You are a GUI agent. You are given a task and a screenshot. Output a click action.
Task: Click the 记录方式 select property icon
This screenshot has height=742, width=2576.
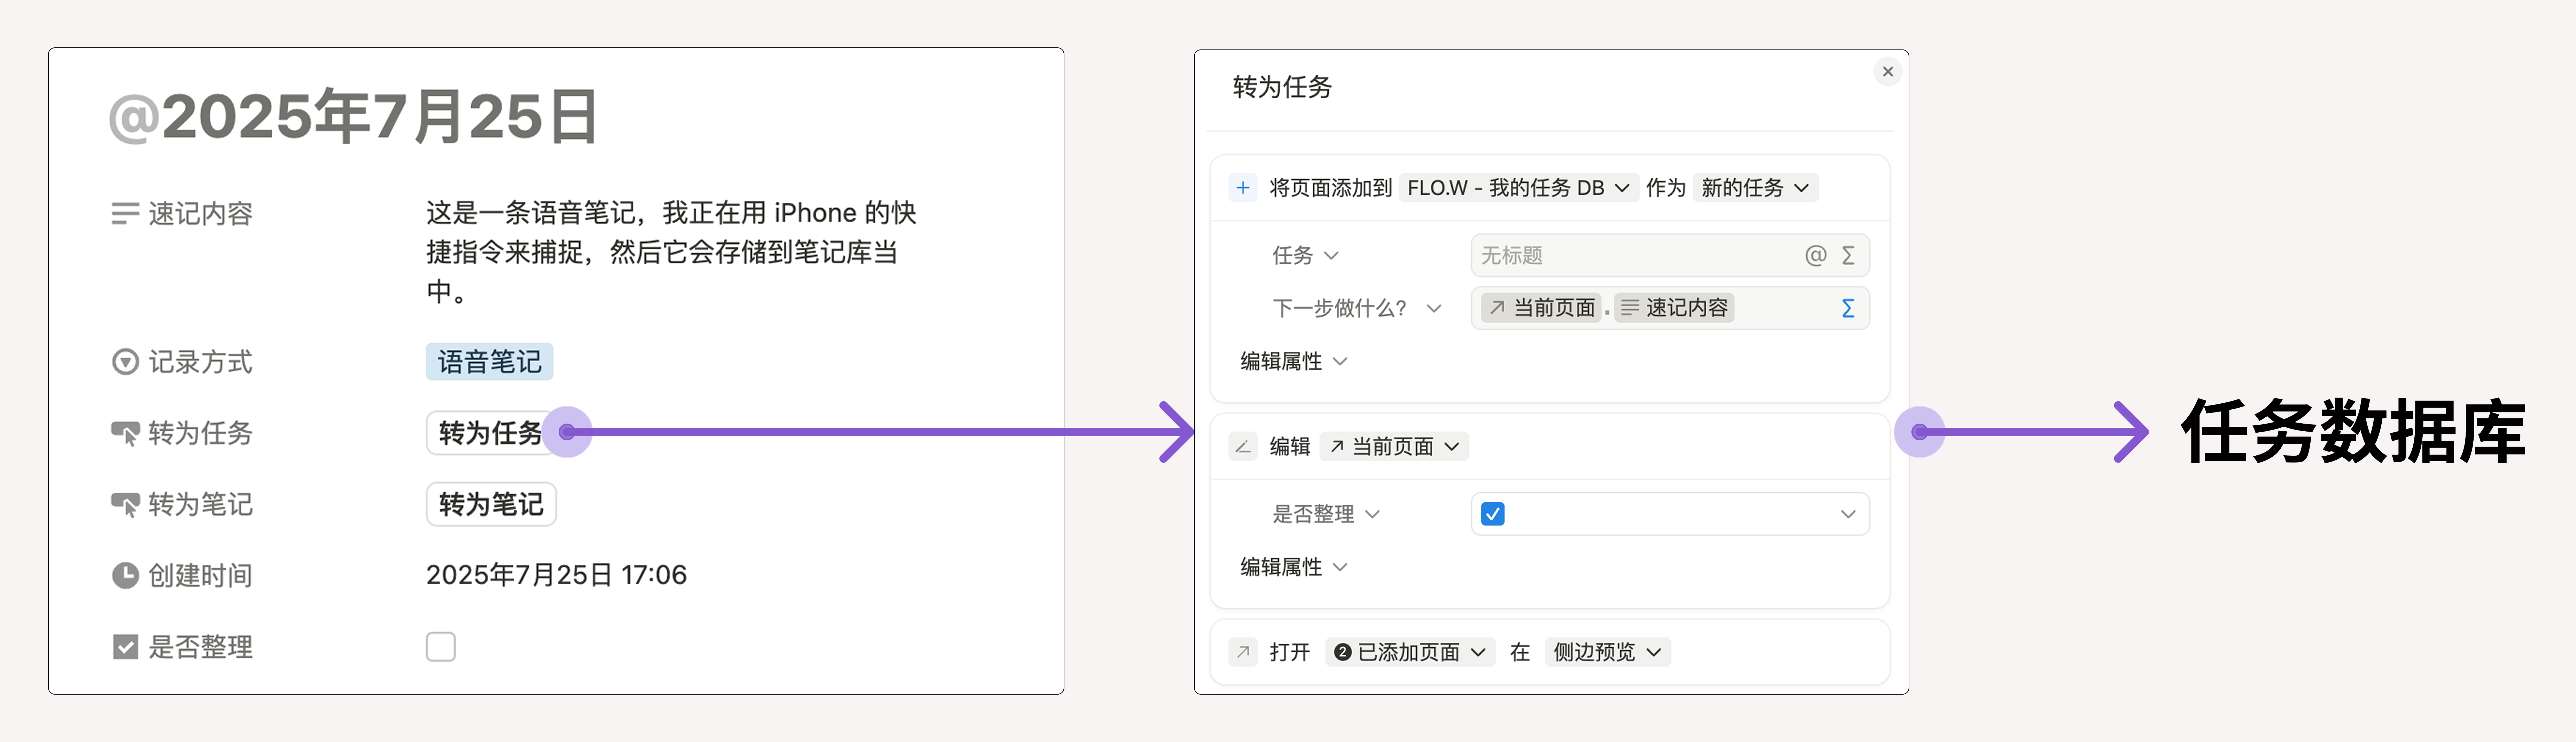[125, 362]
